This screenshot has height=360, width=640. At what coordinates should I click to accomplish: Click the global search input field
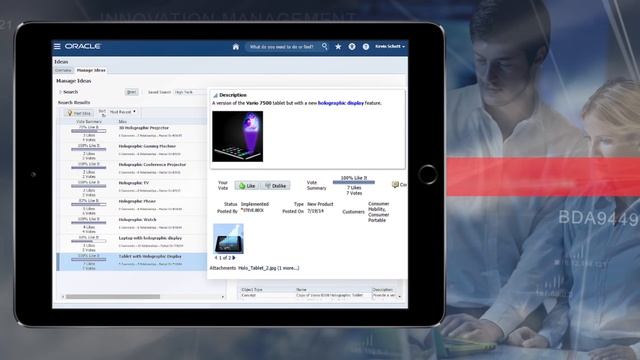pos(282,47)
